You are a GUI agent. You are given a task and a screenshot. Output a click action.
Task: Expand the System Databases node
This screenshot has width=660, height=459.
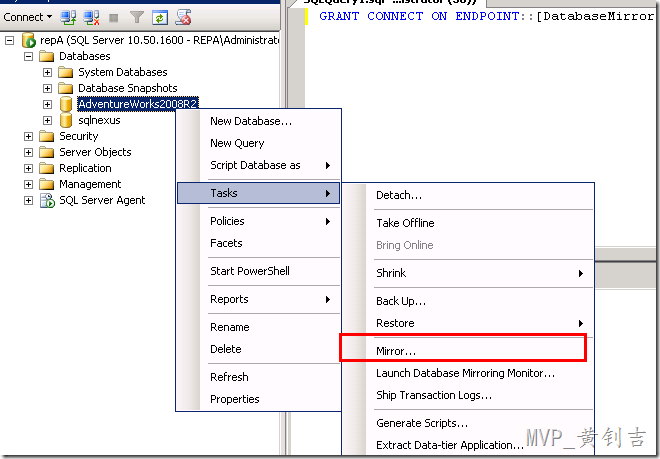coord(48,72)
